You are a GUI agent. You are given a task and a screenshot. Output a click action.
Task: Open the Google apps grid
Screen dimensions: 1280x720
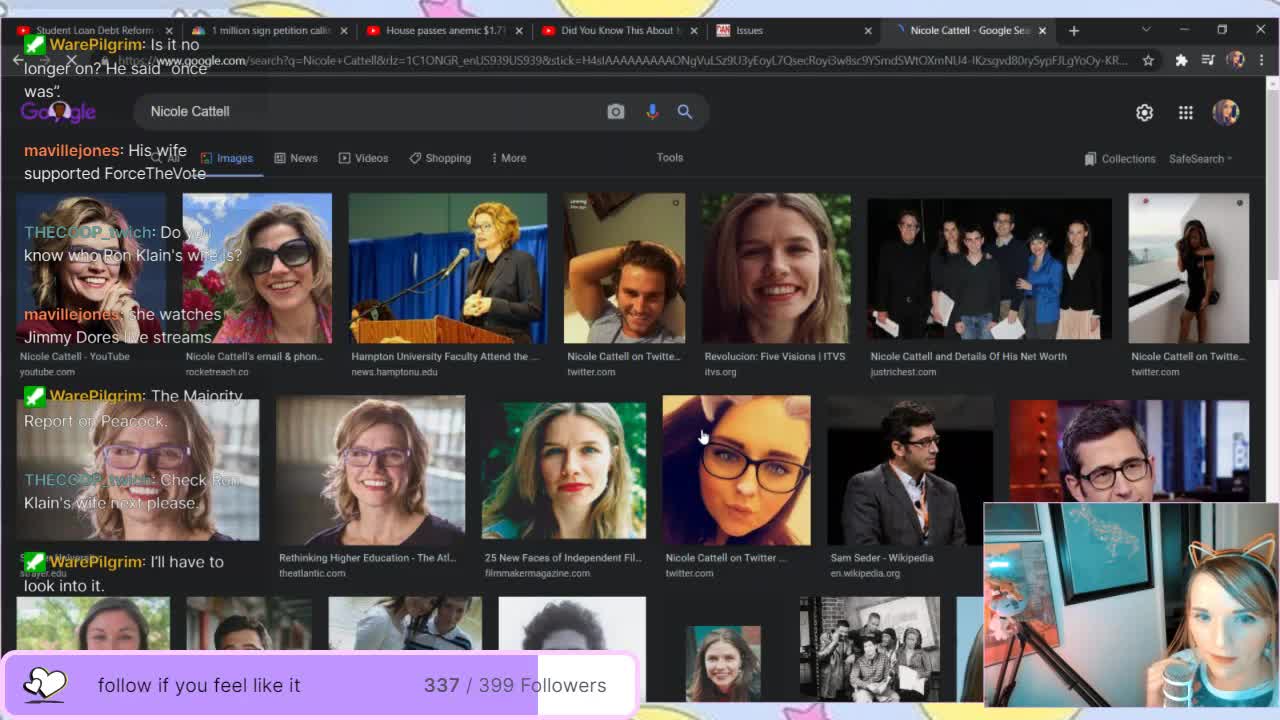[x=1185, y=113]
